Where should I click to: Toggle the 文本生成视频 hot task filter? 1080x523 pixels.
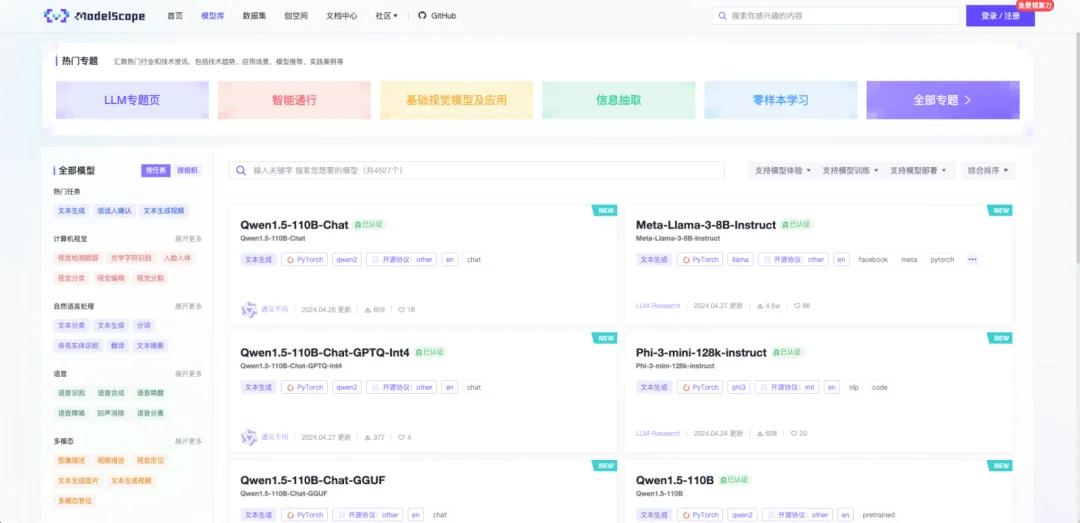(x=164, y=211)
